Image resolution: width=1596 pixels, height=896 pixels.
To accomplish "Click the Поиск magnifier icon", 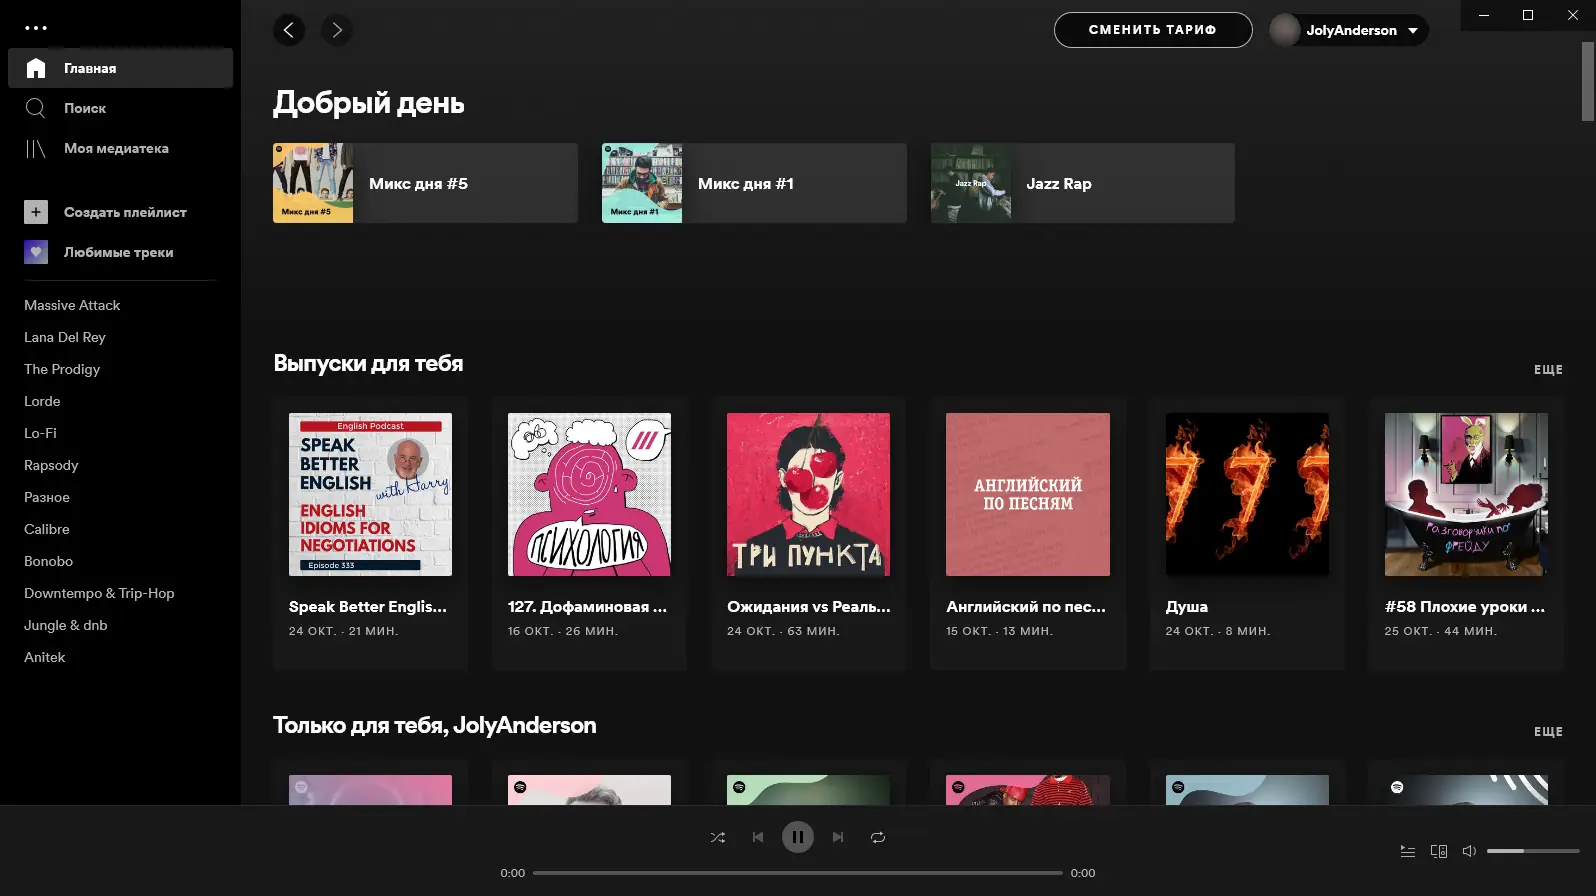I will [x=36, y=108].
